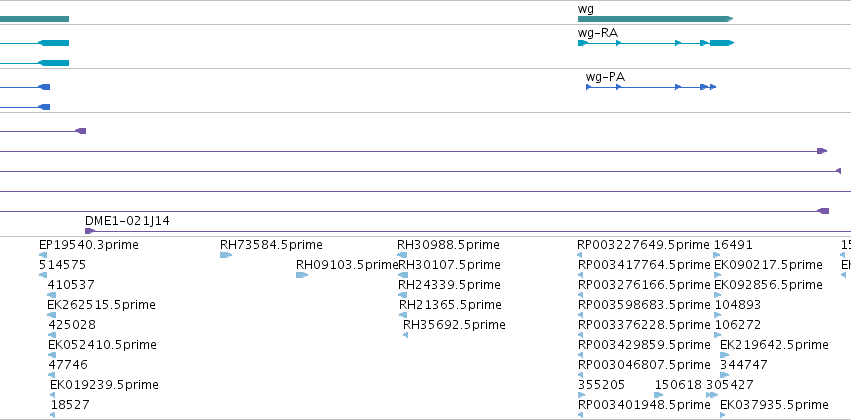Select the 344747 arrow glyph
The image size is (851, 420).
(x=725, y=376)
